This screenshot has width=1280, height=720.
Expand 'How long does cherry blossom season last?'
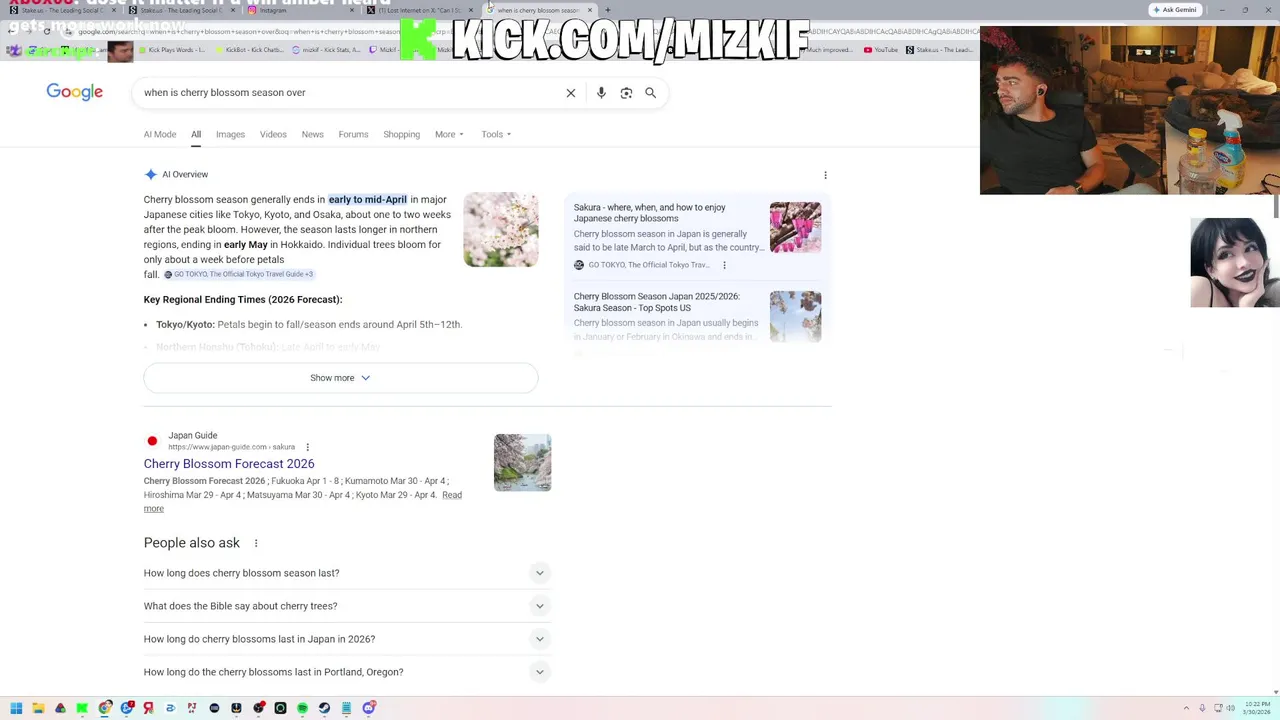(x=347, y=573)
